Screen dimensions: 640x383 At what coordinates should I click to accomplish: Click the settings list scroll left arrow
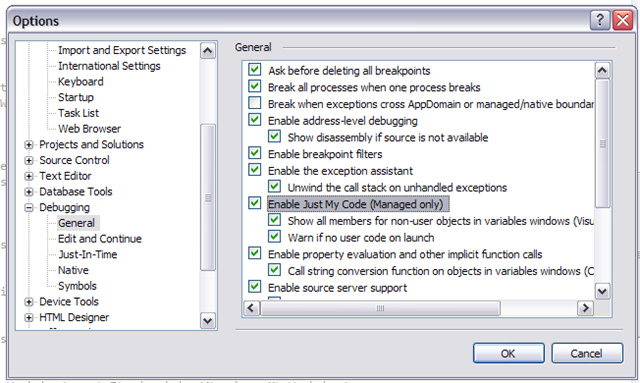coord(251,308)
